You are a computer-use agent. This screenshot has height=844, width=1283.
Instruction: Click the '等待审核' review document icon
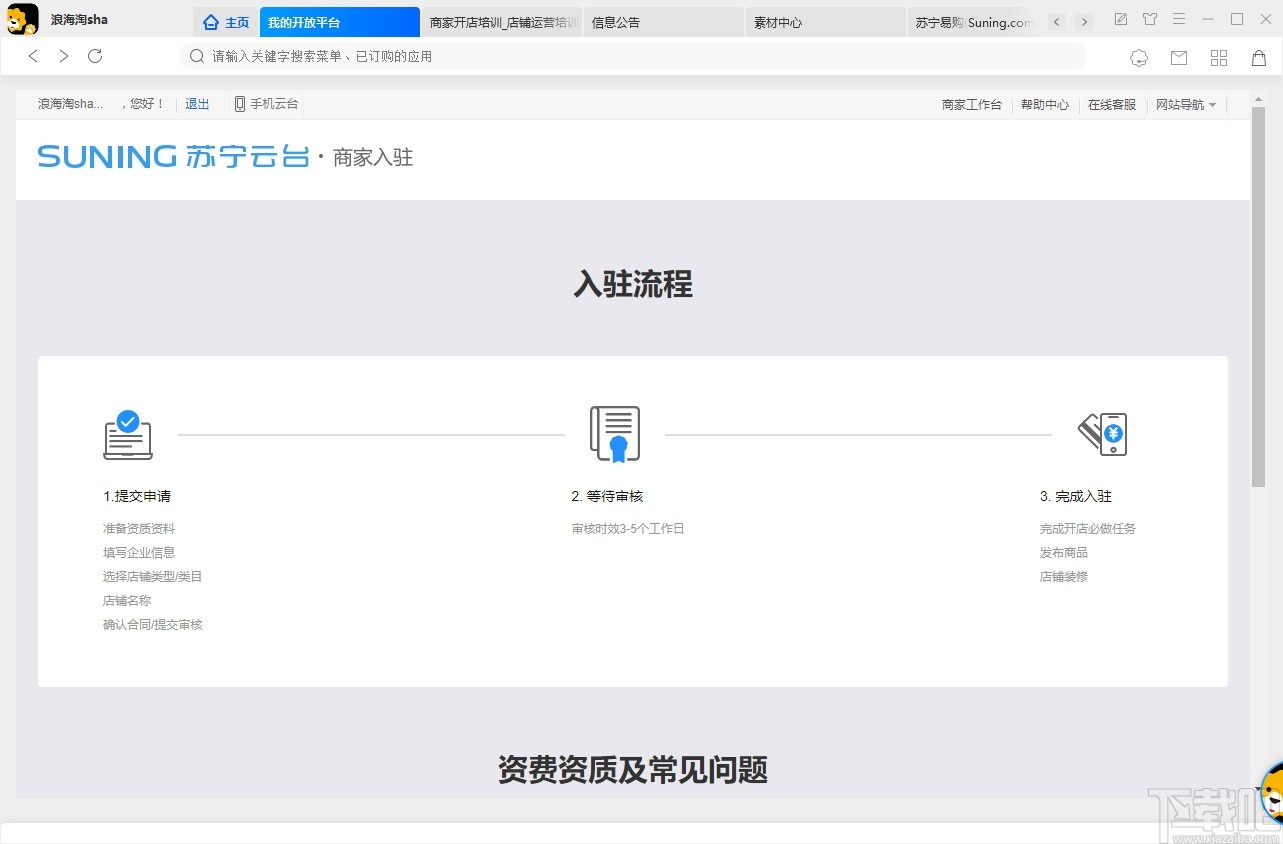point(614,432)
